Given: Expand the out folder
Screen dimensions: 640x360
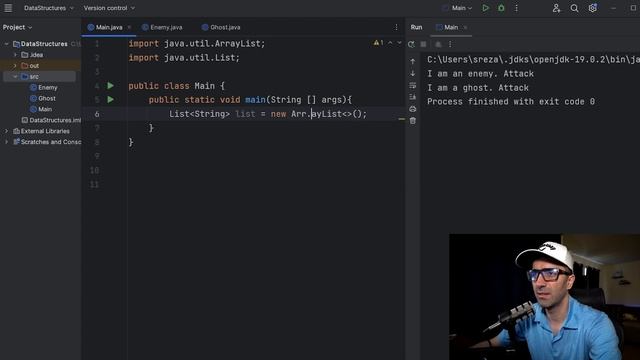Looking at the screenshot, I should point(16,66).
